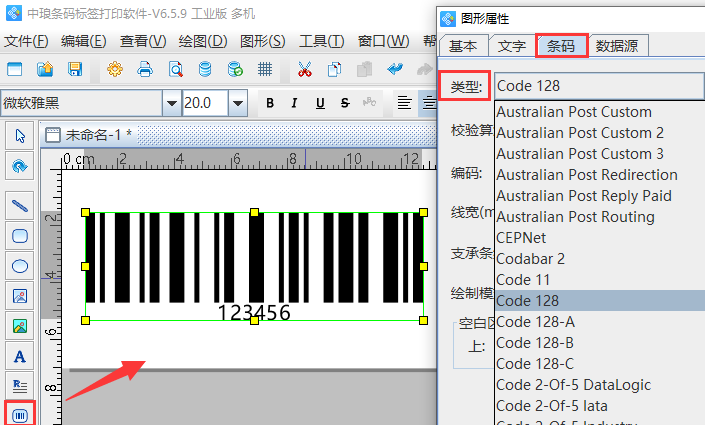The width and height of the screenshot is (705, 425).
Task: Open the 编辑(E) menu
Action: pos(84,41)
